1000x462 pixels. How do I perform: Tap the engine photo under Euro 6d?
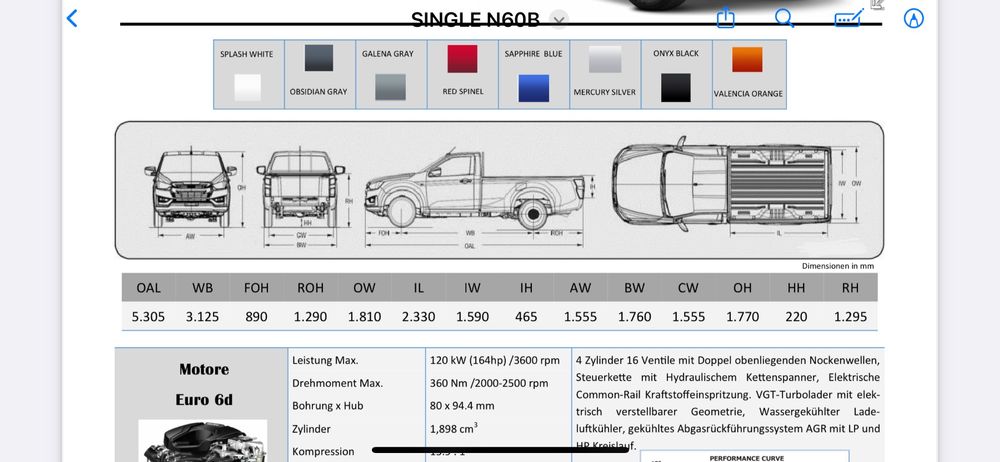[203, 442]
